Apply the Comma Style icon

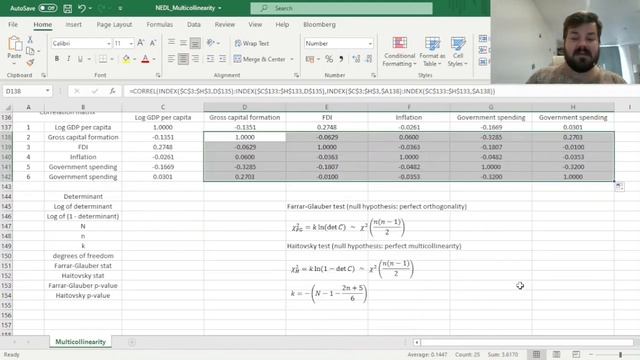341,60
